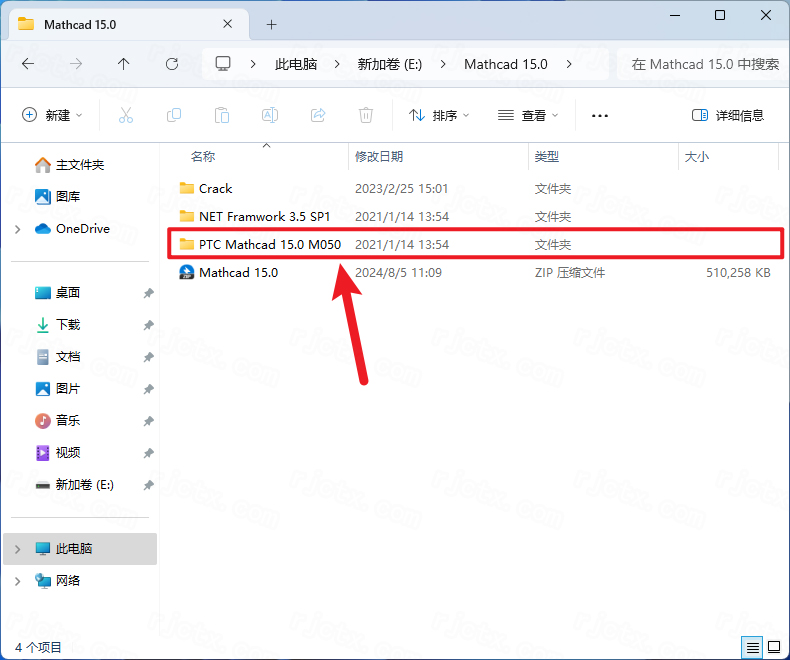Open a new tab with plus button
Viewport: 790px width, 660px height.
tap(271, 24)
